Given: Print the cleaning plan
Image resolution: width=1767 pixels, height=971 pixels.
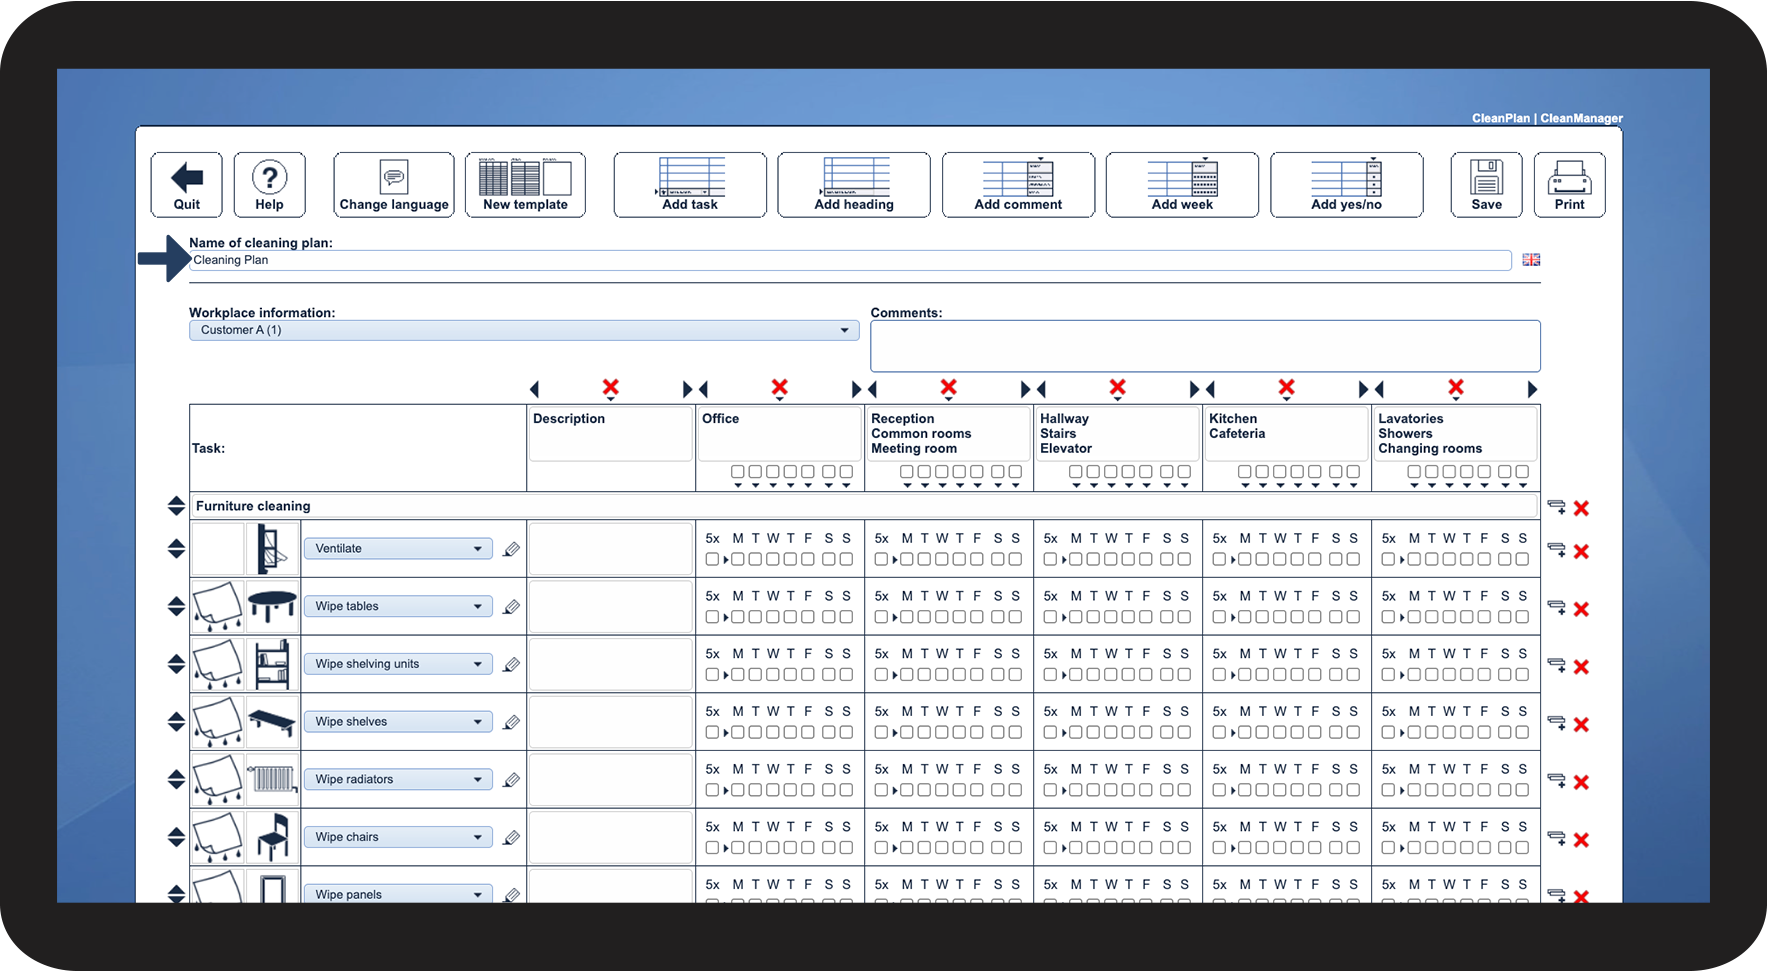Looking at the screenshot, I should [x=1569, y=185].
